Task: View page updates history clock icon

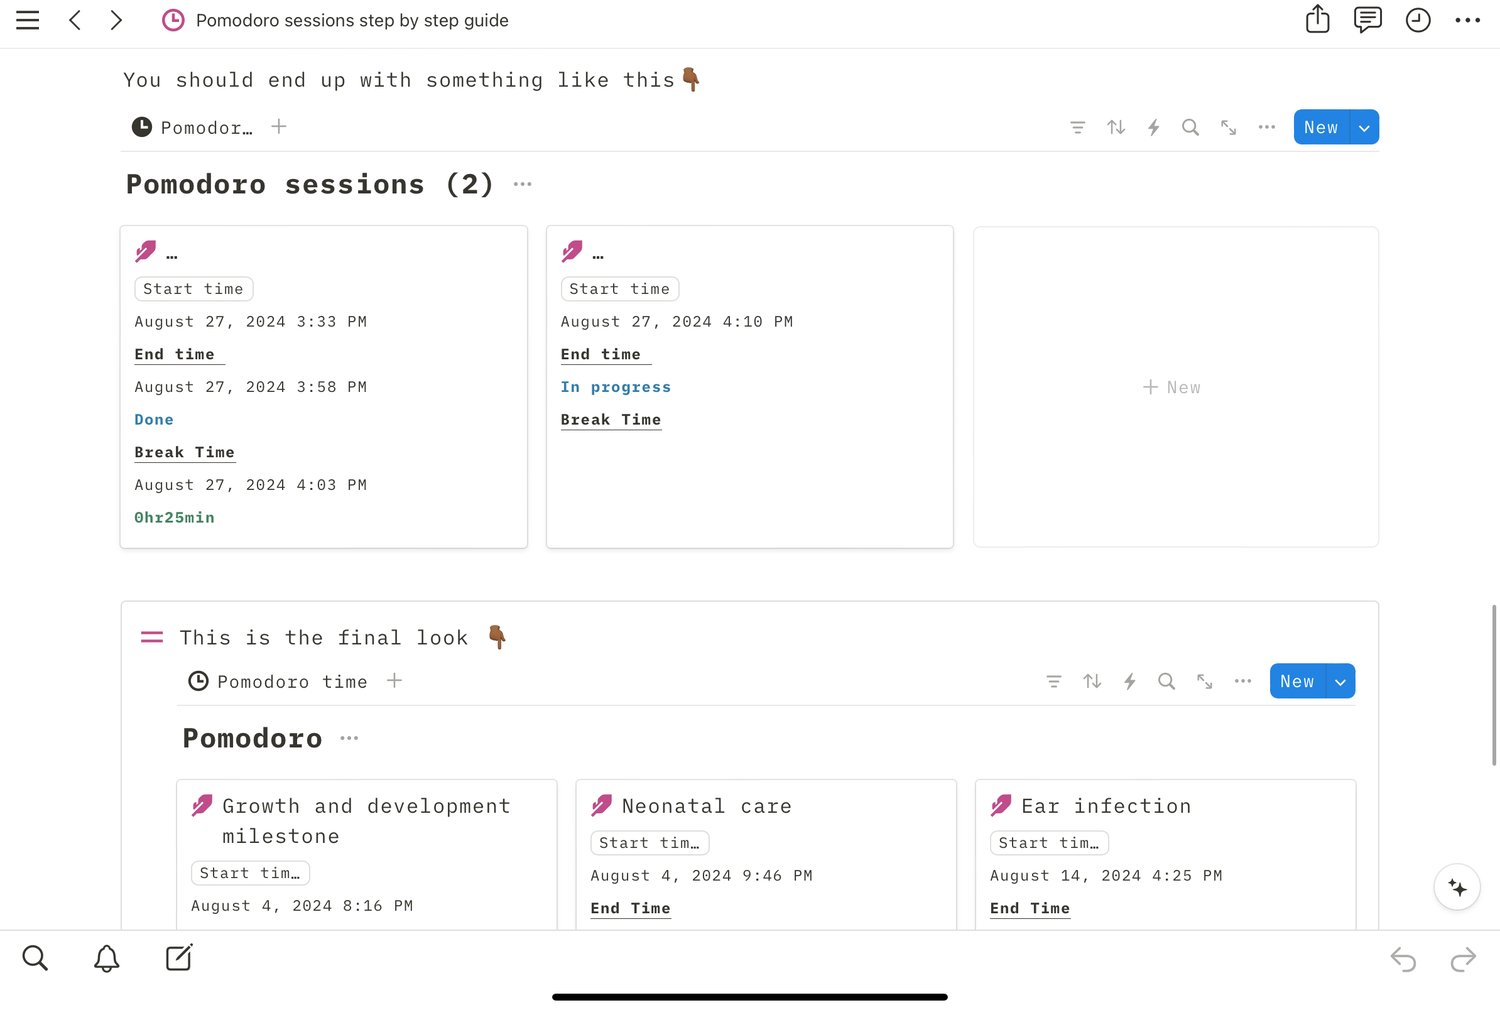Action: click(x=1418, y=20)
